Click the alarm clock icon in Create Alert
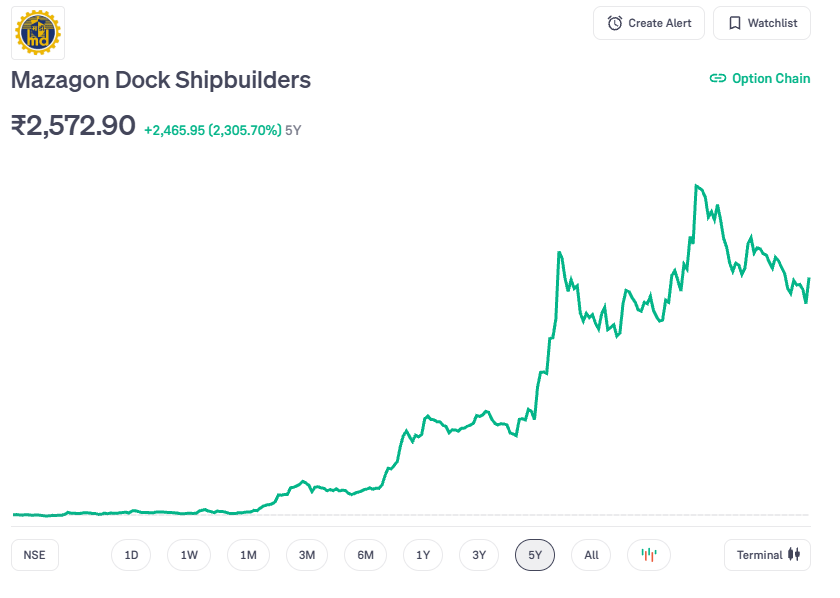The image size is (840, 598). (615, 23)
